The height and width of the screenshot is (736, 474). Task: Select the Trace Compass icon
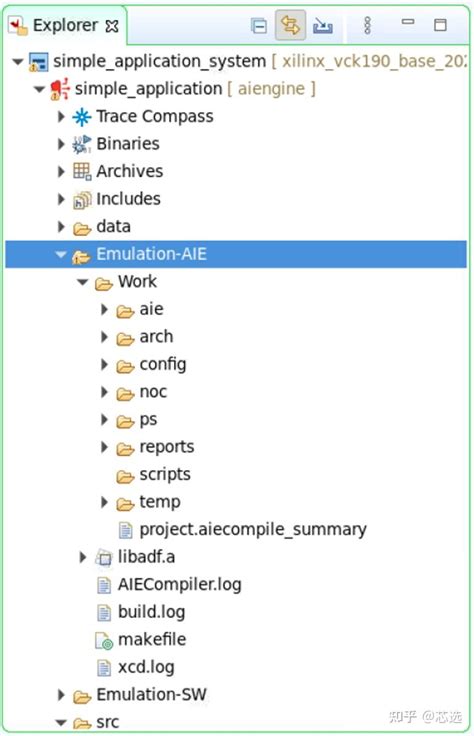point(81,117)
